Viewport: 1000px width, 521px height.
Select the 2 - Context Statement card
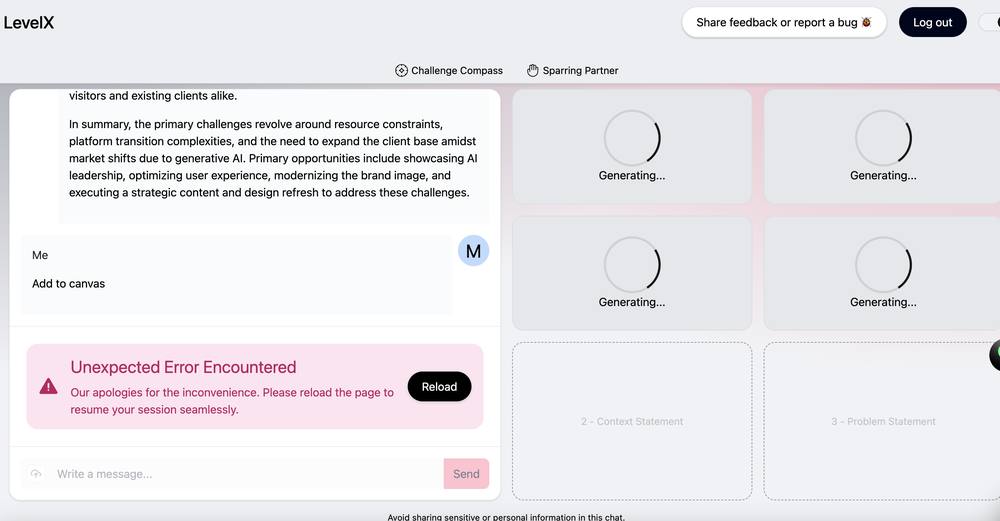click(x=632, y=421)
